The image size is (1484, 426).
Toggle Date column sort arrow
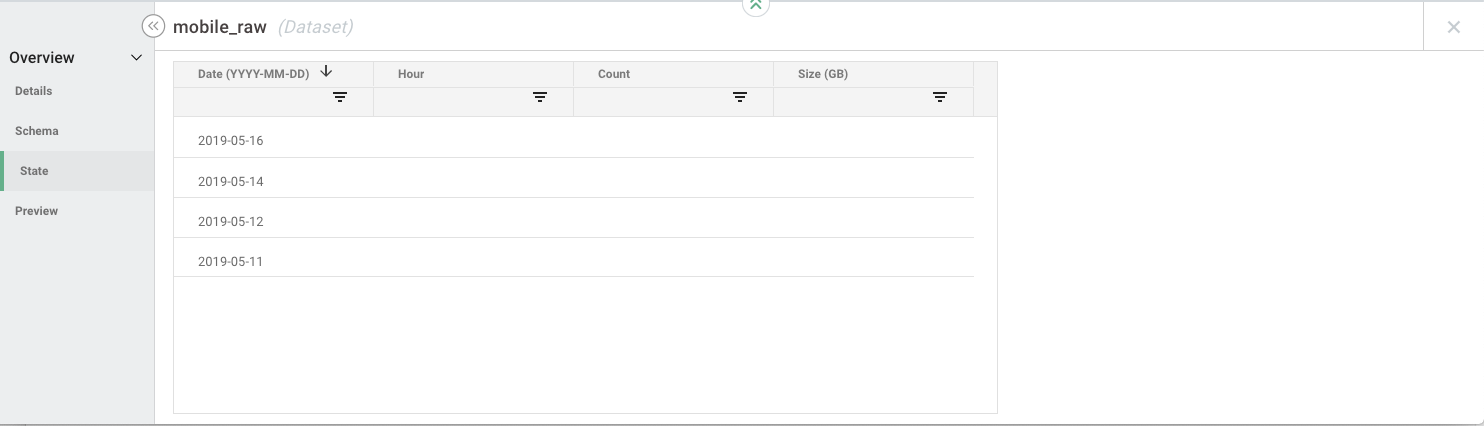326,72
